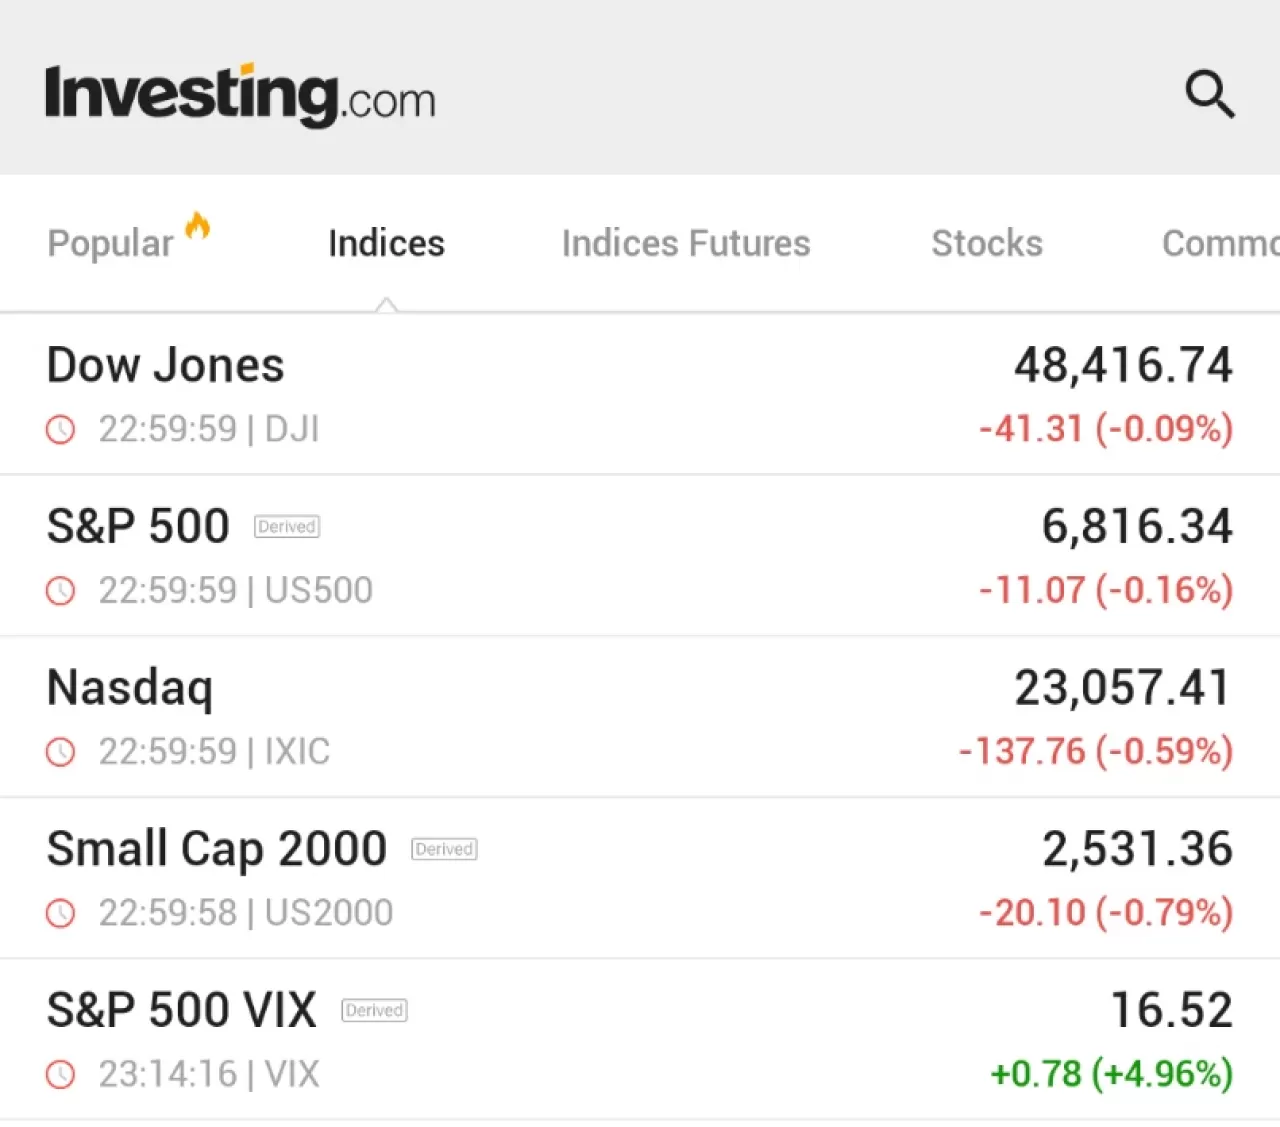Click the clock icon in the Small Cap 2000 row
The width and height of the screenshot is (1280, 1127).
click(61, 913)
